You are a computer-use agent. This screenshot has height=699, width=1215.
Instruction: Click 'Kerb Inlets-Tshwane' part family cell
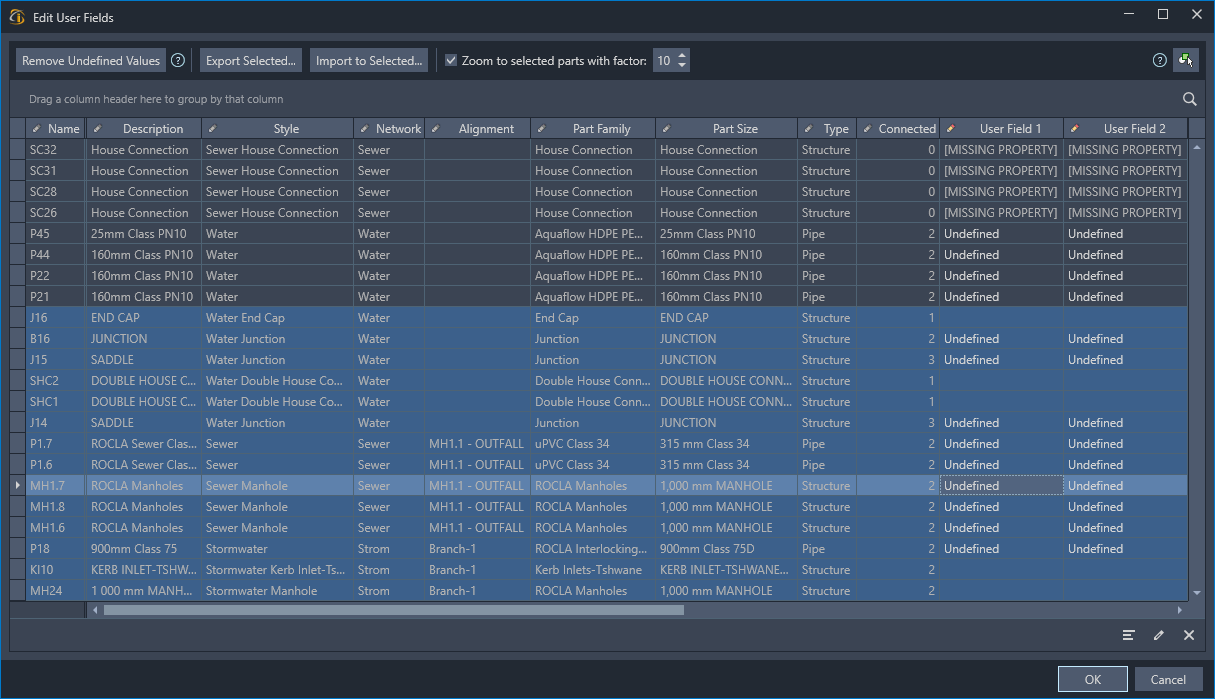[593, 570]
